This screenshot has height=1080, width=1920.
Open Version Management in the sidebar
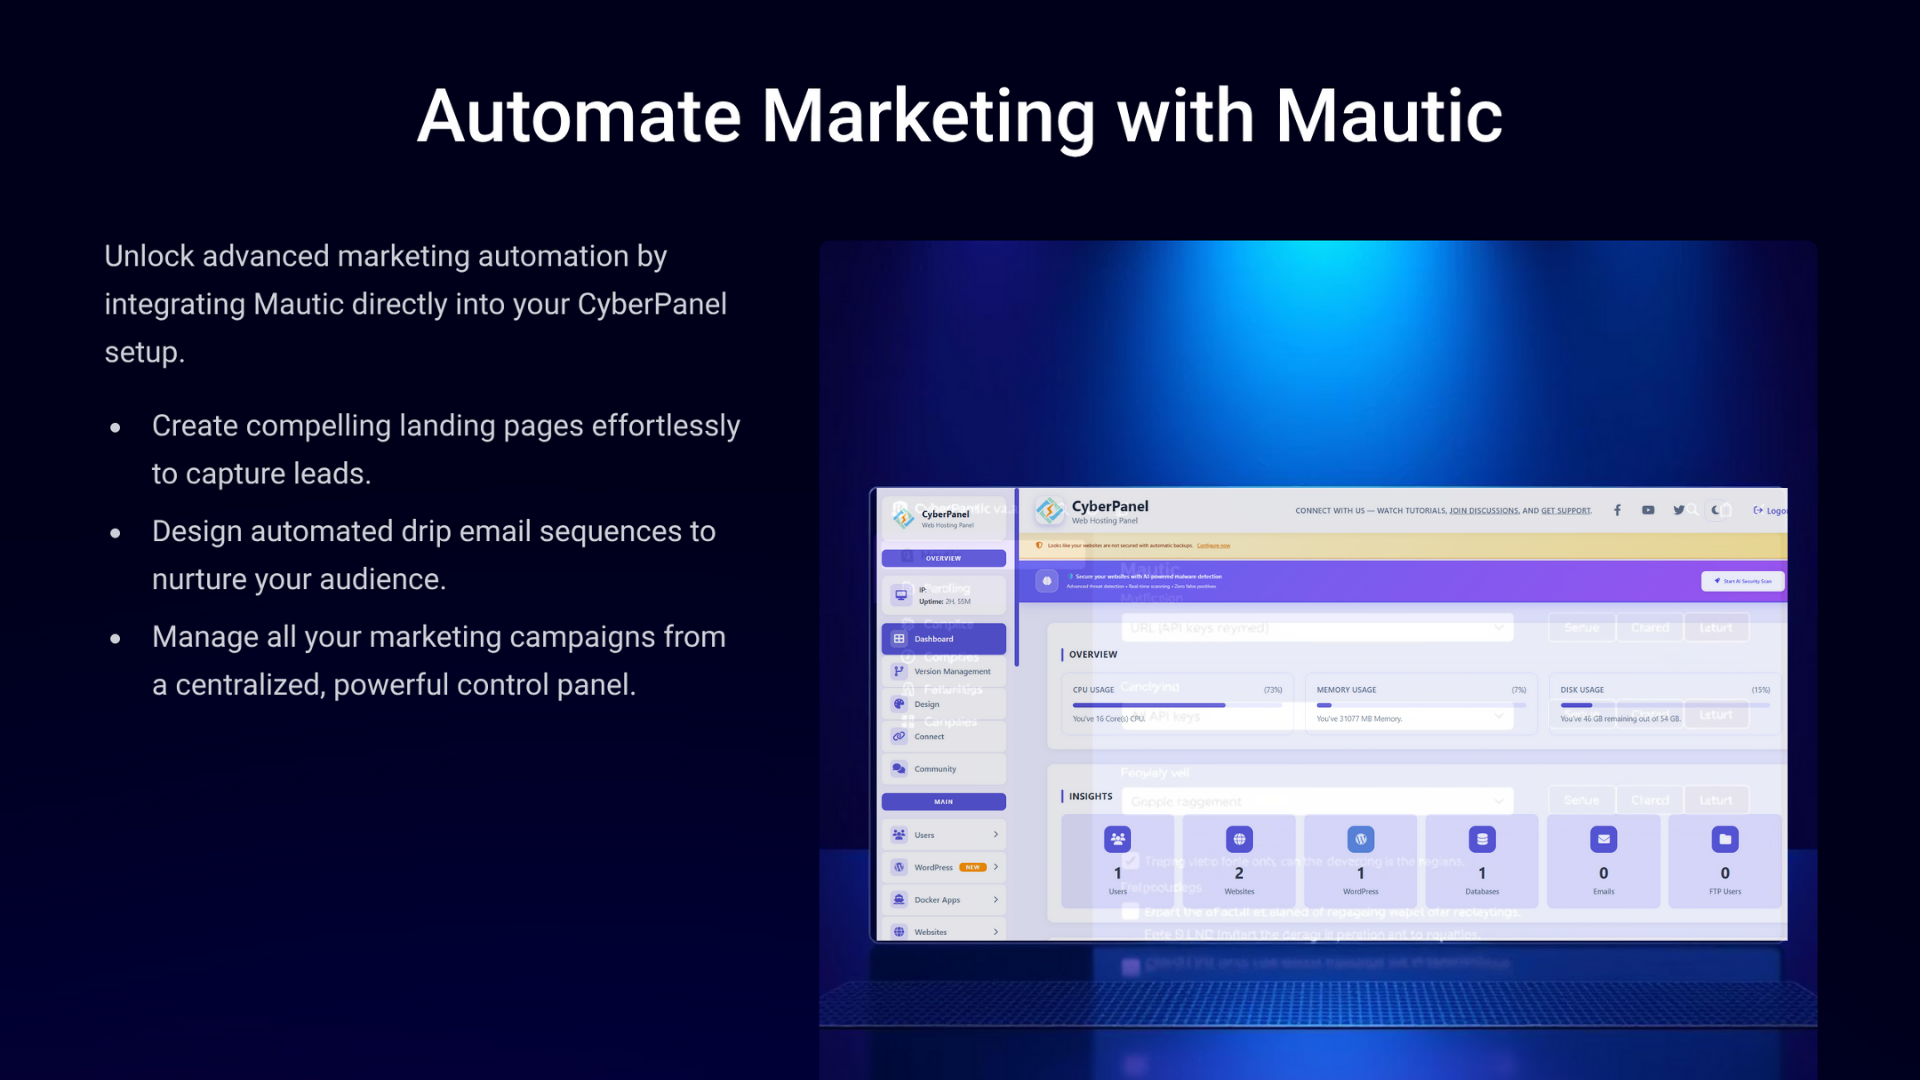tap(944, 672)
